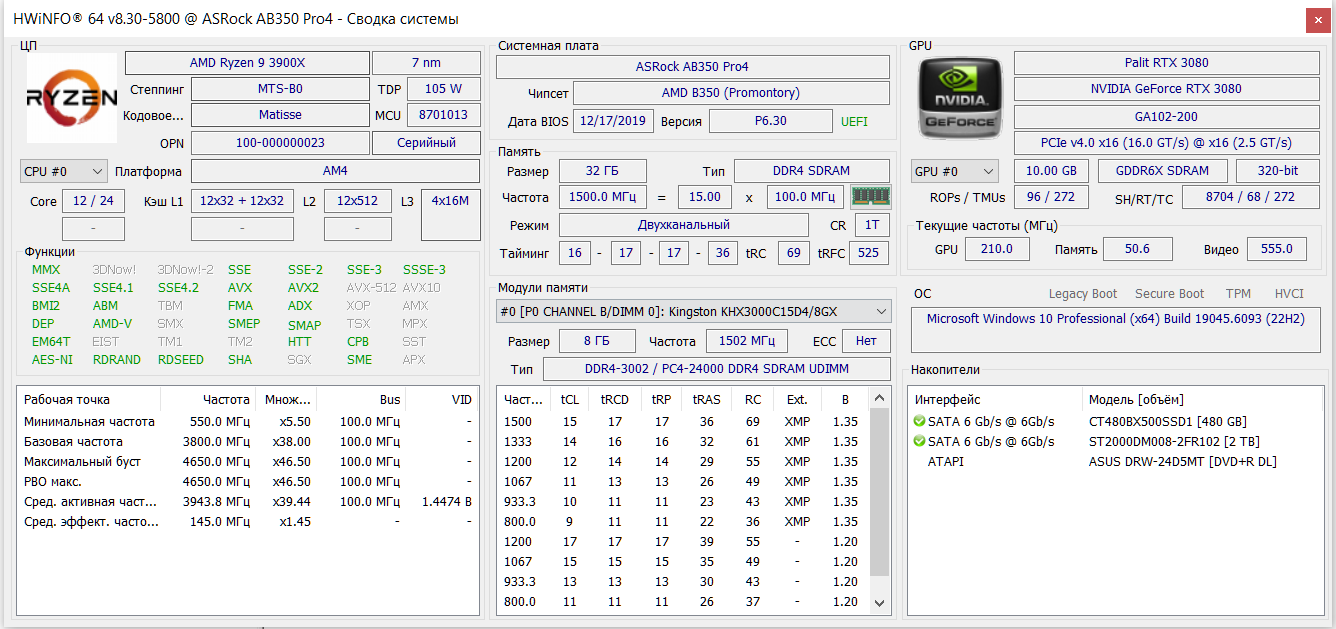This screenshot has width=1336, height=629.
Task: Click the green UEFI label
Action: point(854,121)
